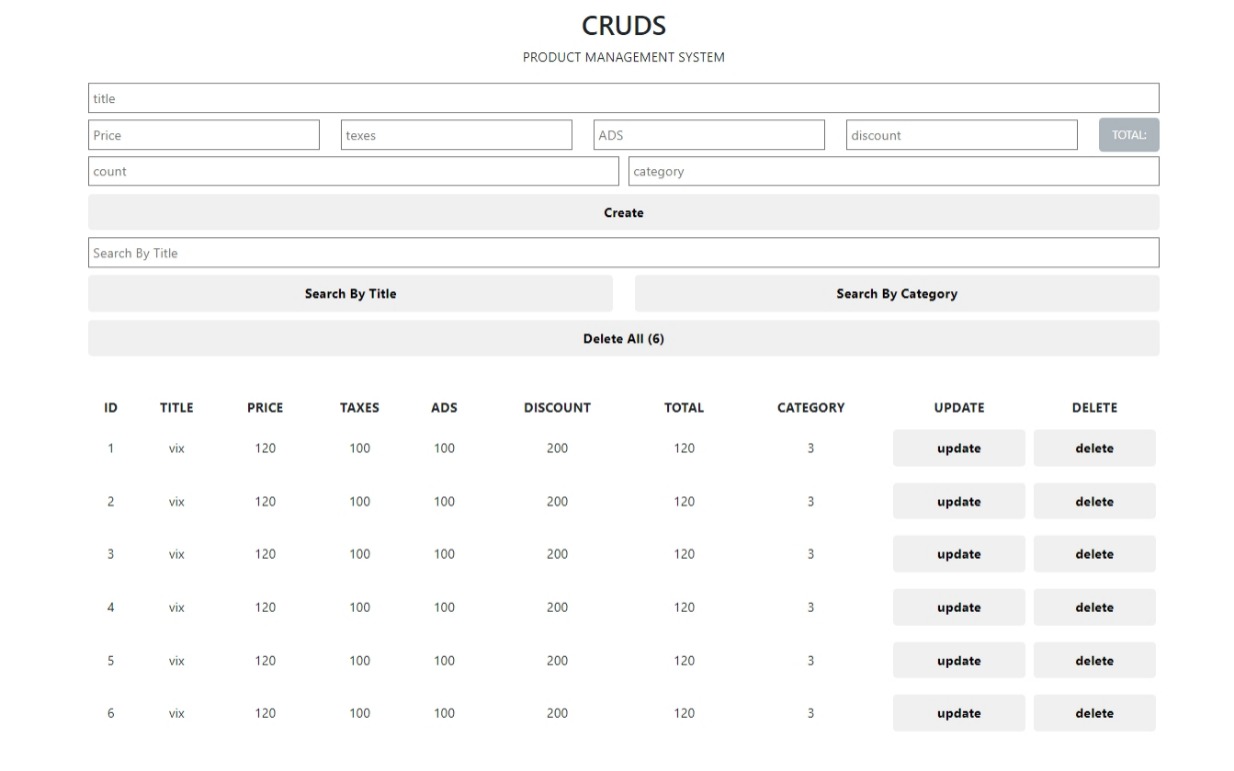Click the ADS input field

point(709,134)
